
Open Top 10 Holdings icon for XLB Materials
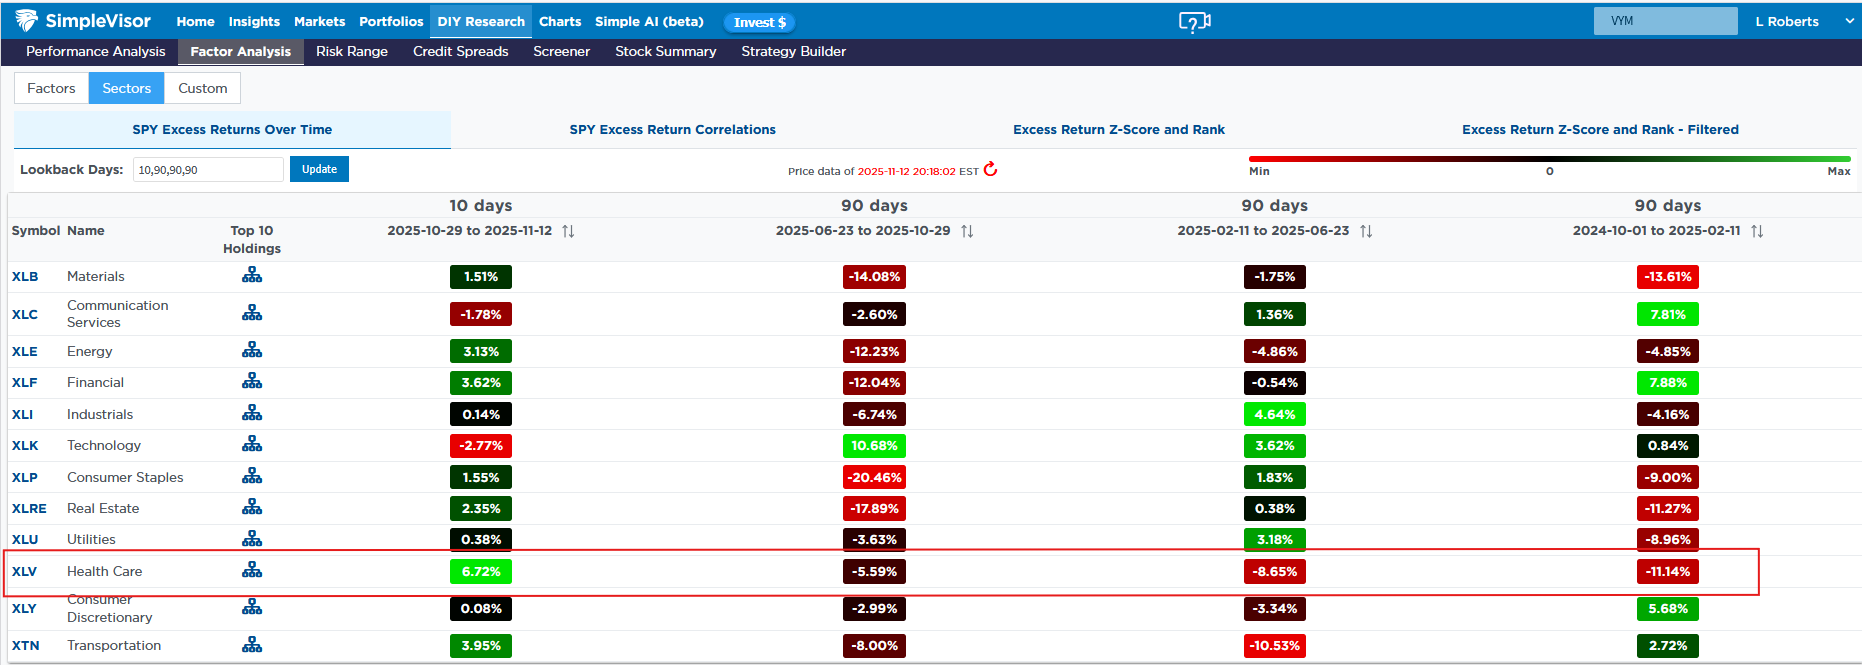point(252,276)
